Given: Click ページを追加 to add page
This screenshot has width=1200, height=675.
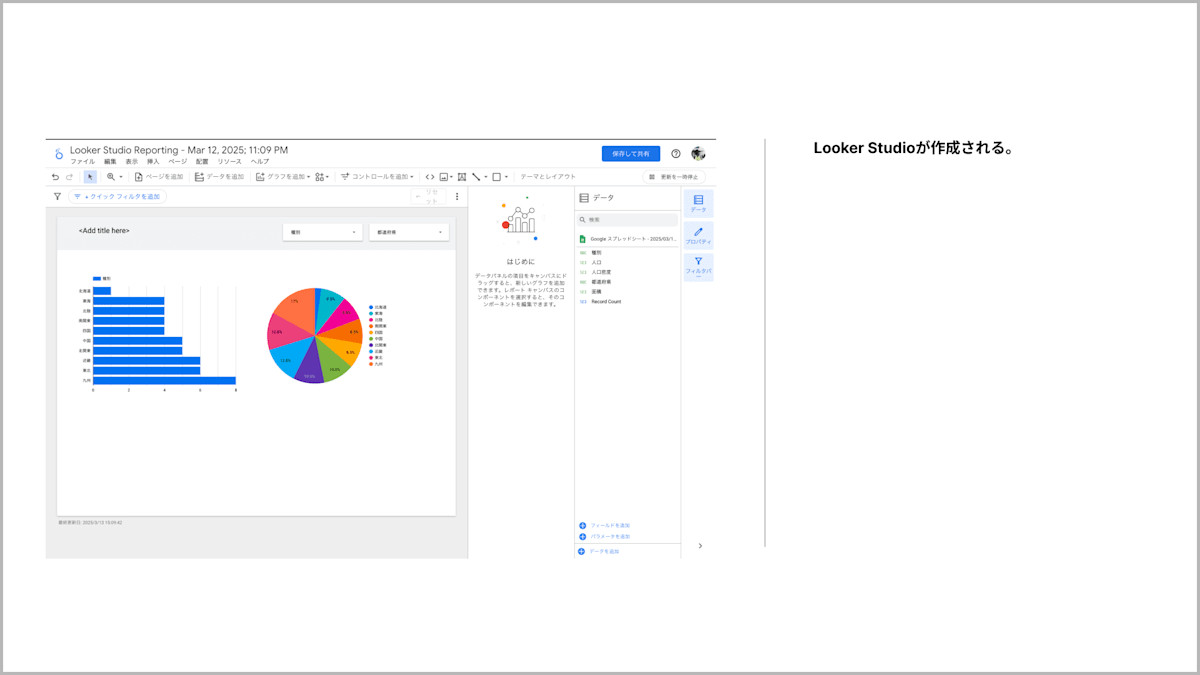Looking at the screenshot, I should click(x=159, y=177).
